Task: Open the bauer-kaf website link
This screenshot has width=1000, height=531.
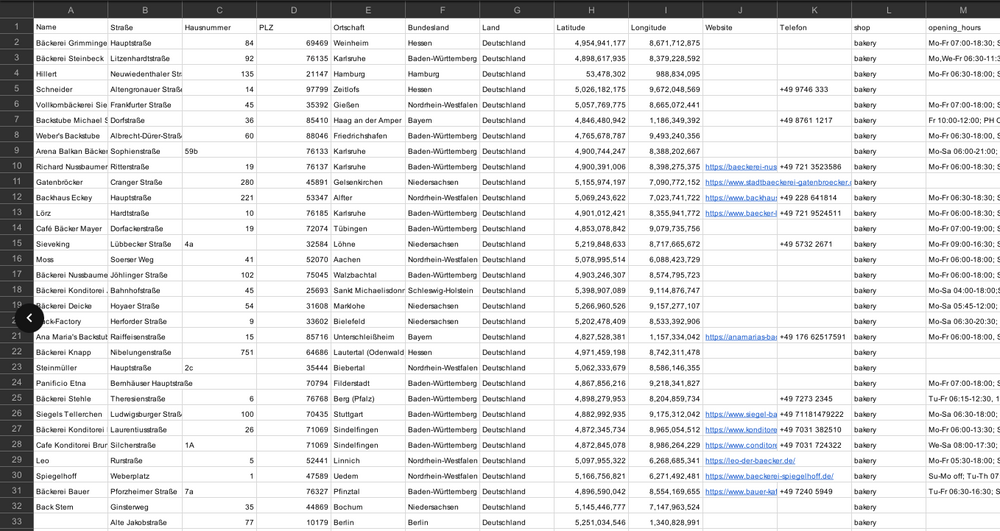Action: [x=740, y=491]
